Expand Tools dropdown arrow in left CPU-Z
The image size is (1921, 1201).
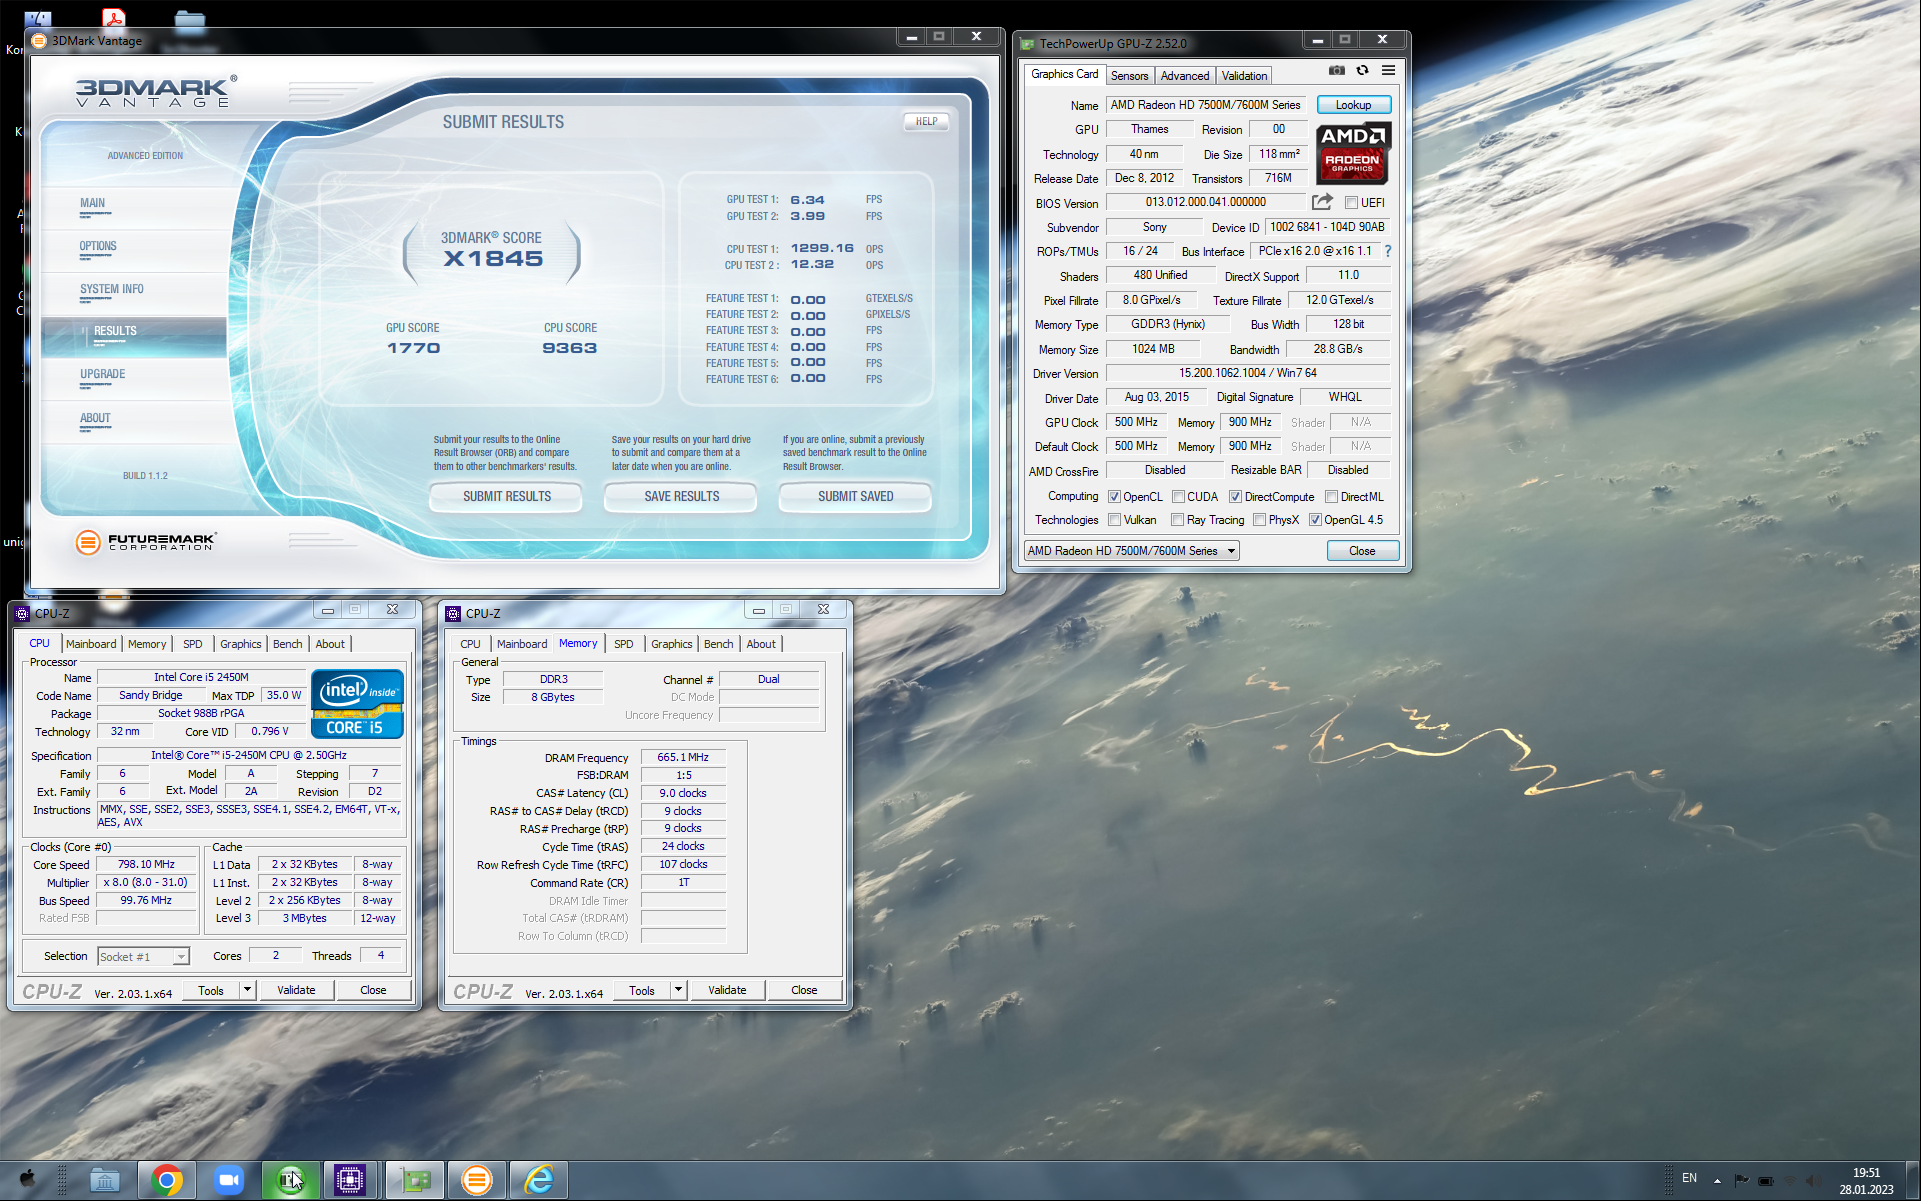(247, 990)
